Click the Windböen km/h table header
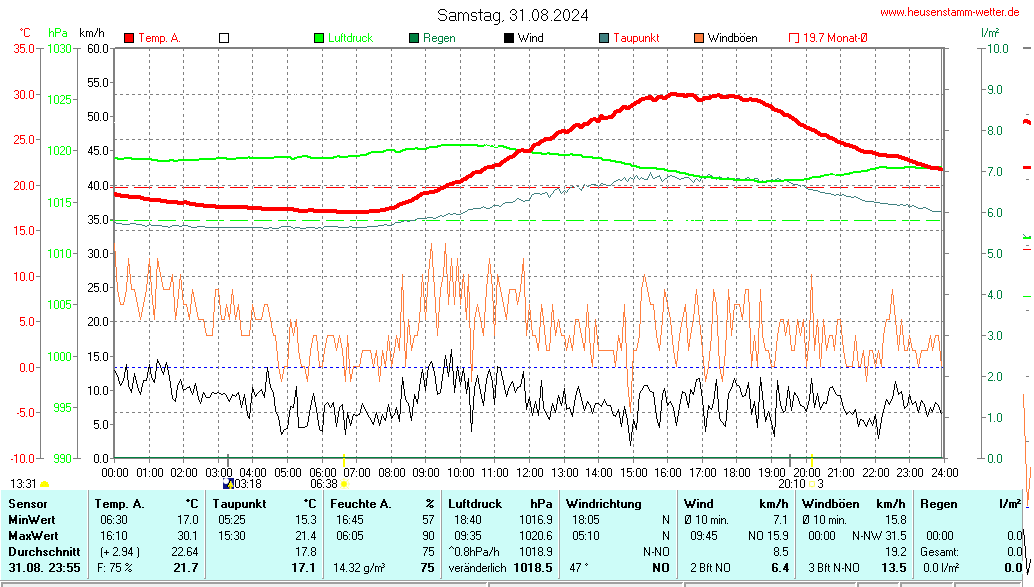 coord(854,503)
